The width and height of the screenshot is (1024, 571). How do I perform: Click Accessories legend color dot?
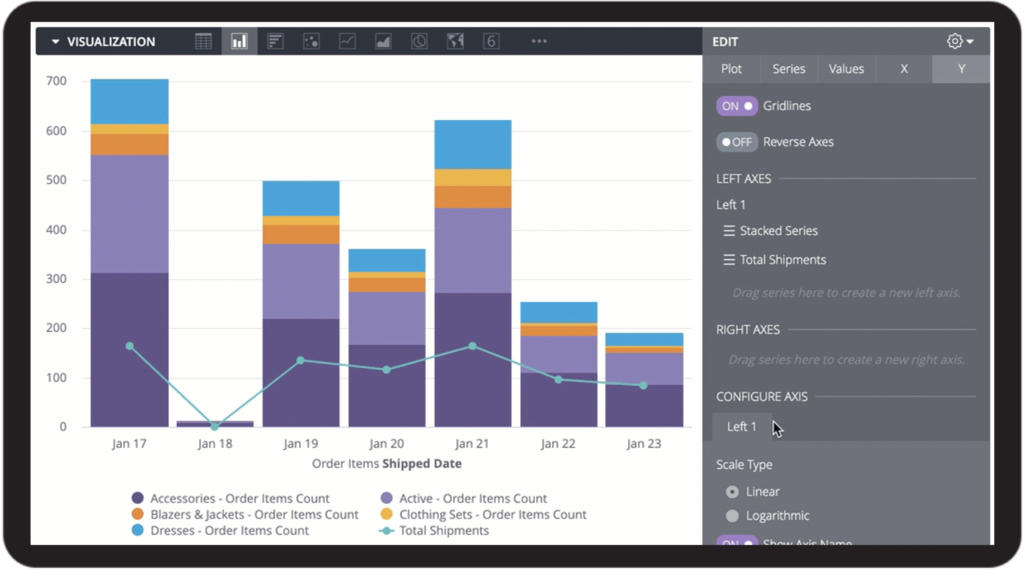click(x=137, y=498)
